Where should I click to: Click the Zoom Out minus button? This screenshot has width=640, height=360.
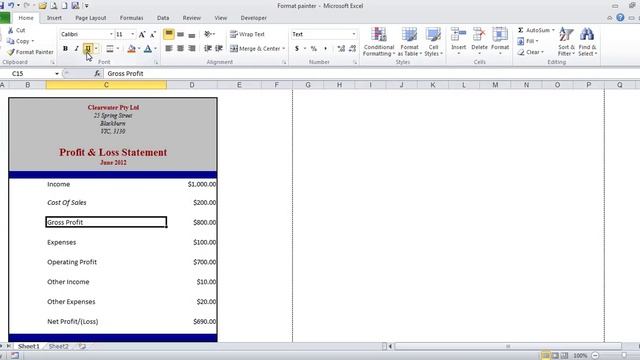click(x=595, y=356)
